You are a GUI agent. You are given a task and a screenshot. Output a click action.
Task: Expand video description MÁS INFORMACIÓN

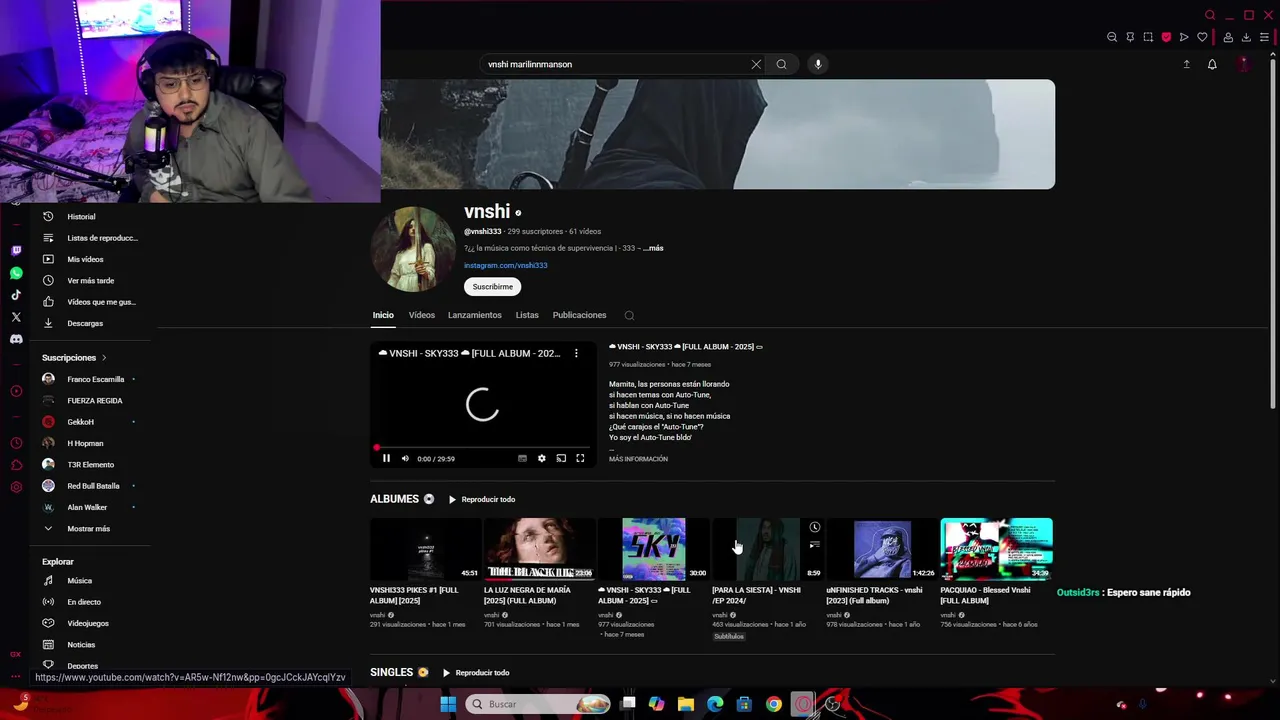point(638,459)
